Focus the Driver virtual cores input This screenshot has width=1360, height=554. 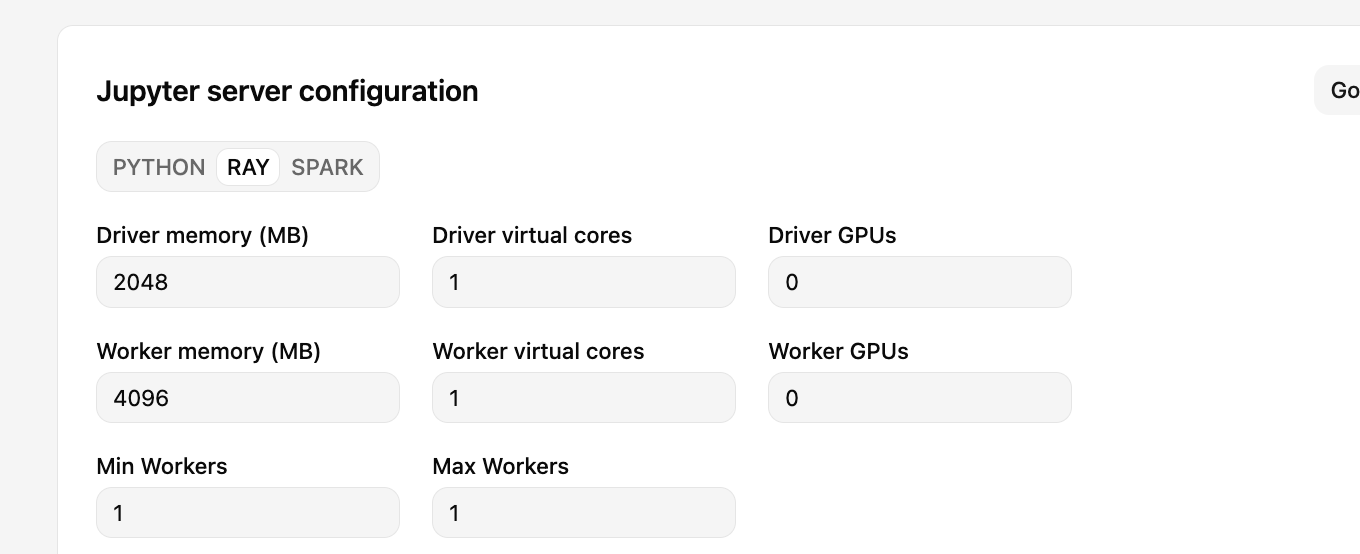[x=584, y=282]
